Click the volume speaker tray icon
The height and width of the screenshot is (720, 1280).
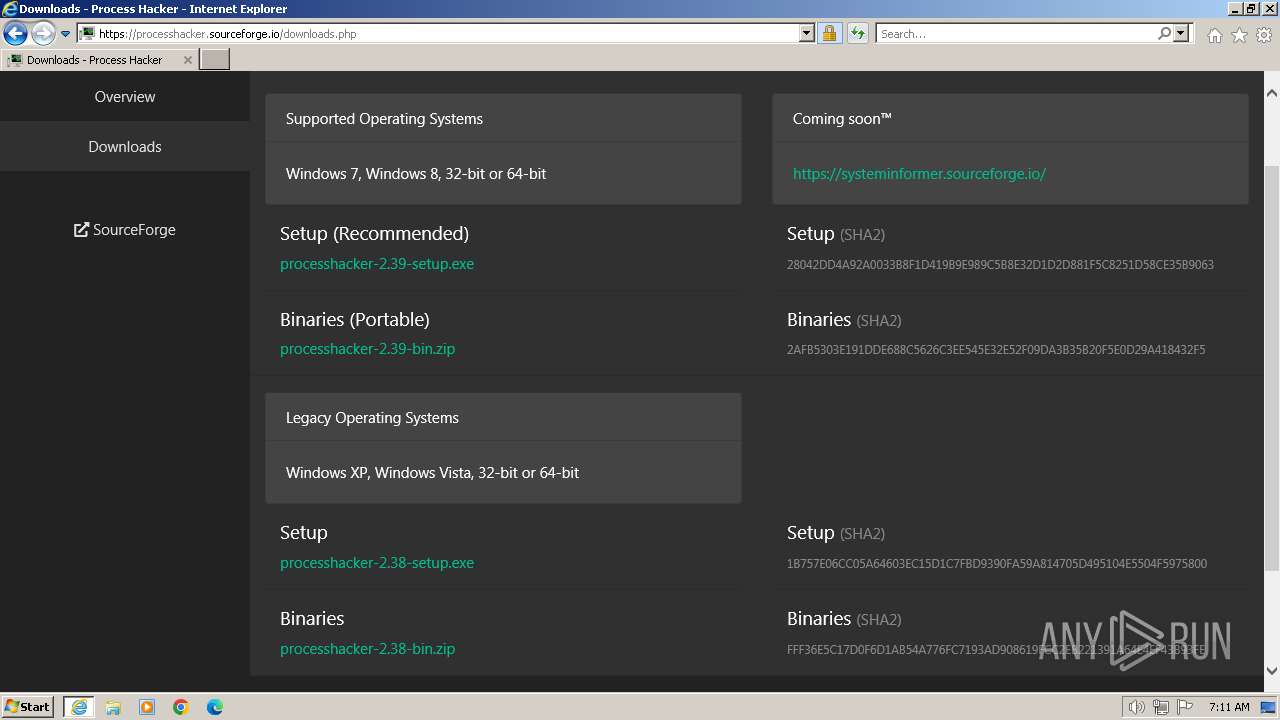pos(1137,707)
